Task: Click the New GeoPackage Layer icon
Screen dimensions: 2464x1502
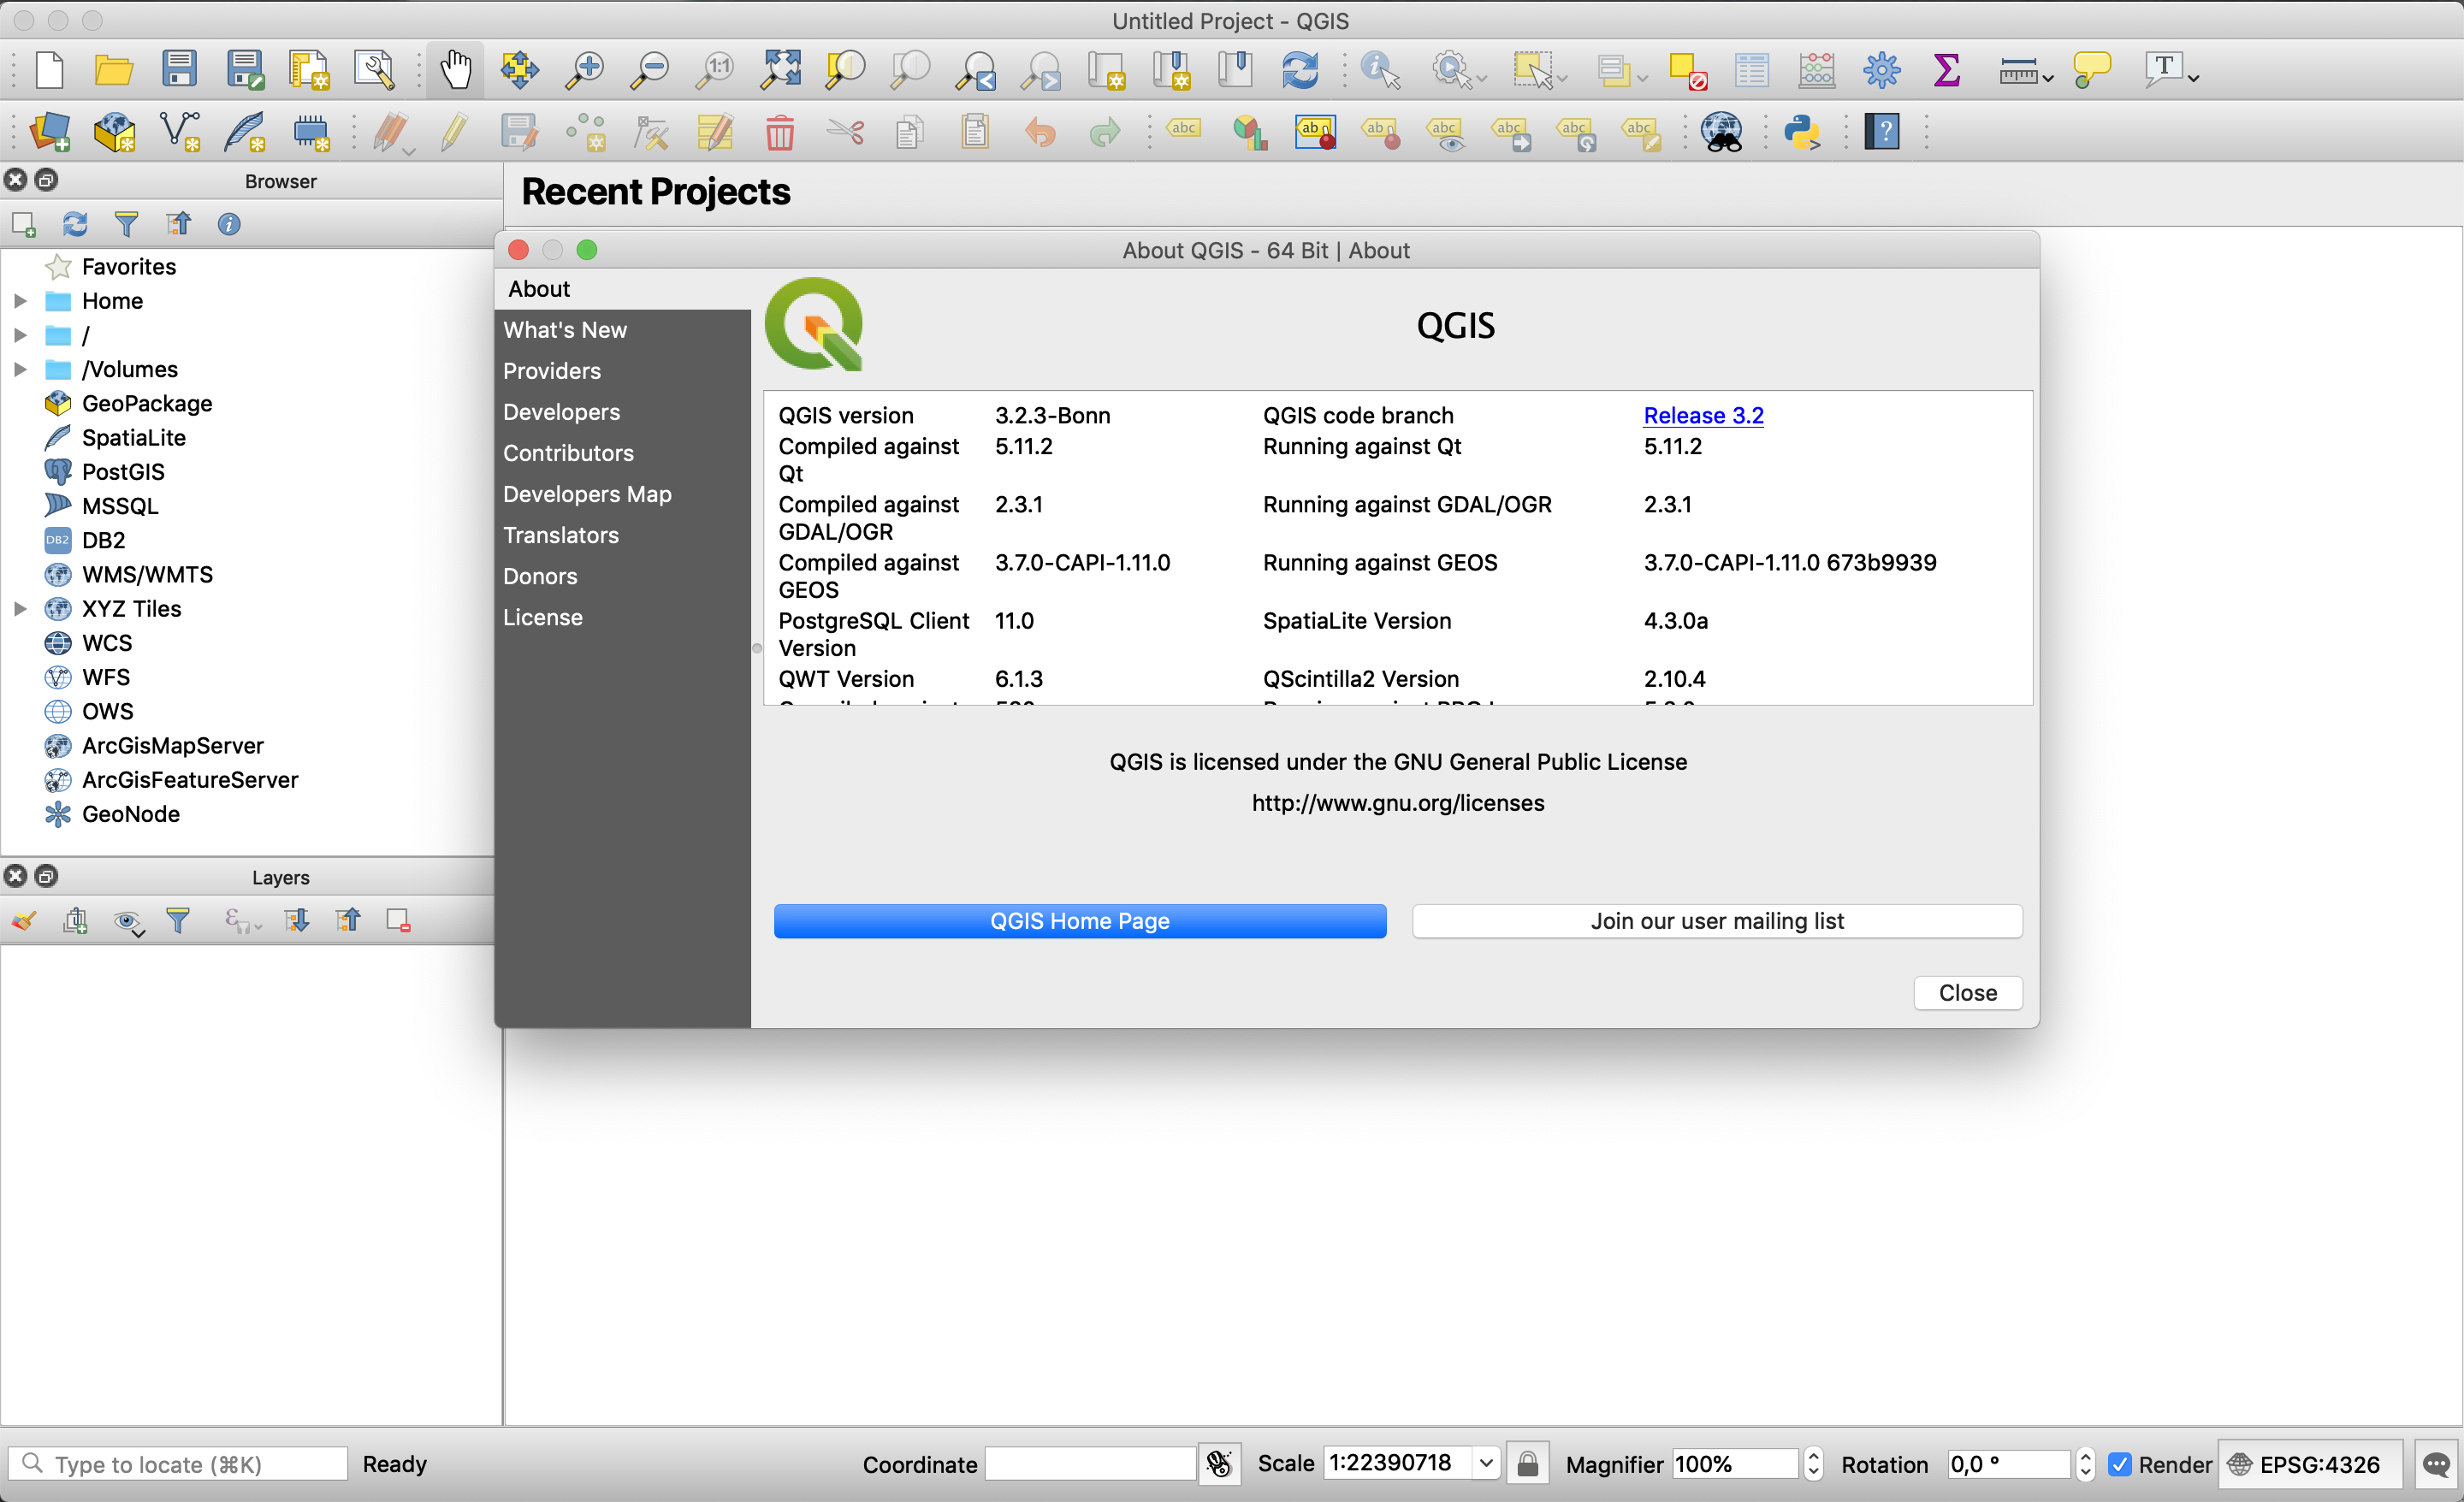Action: 115,132
